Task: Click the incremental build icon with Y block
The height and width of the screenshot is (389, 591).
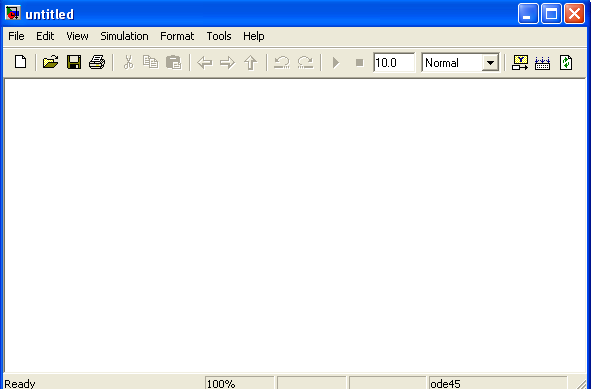Action: [x=520, y=63]
